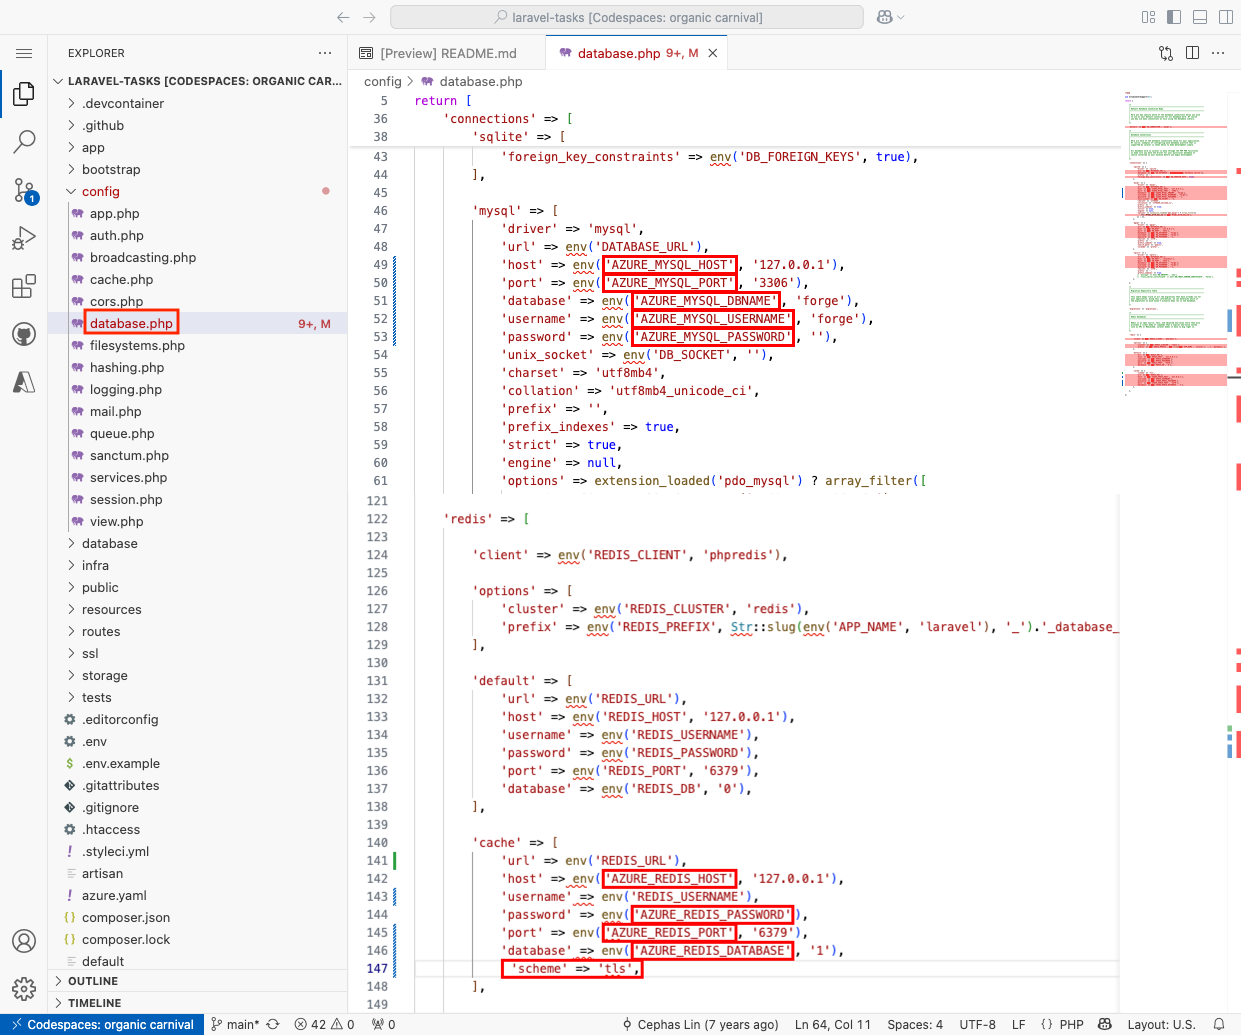Select the Run and Debug icon
Image resolution: width=1241 pixels, height=1035 pixels.
pos(24,238)
